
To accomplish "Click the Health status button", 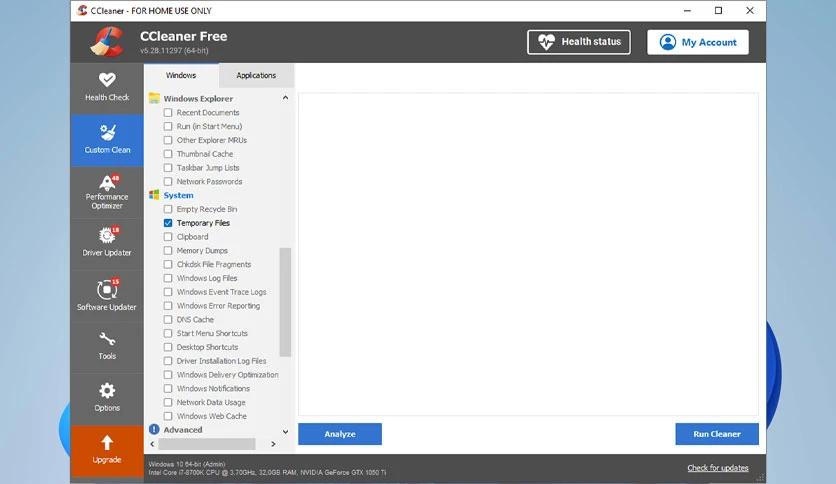I will (x=578, y=42).
